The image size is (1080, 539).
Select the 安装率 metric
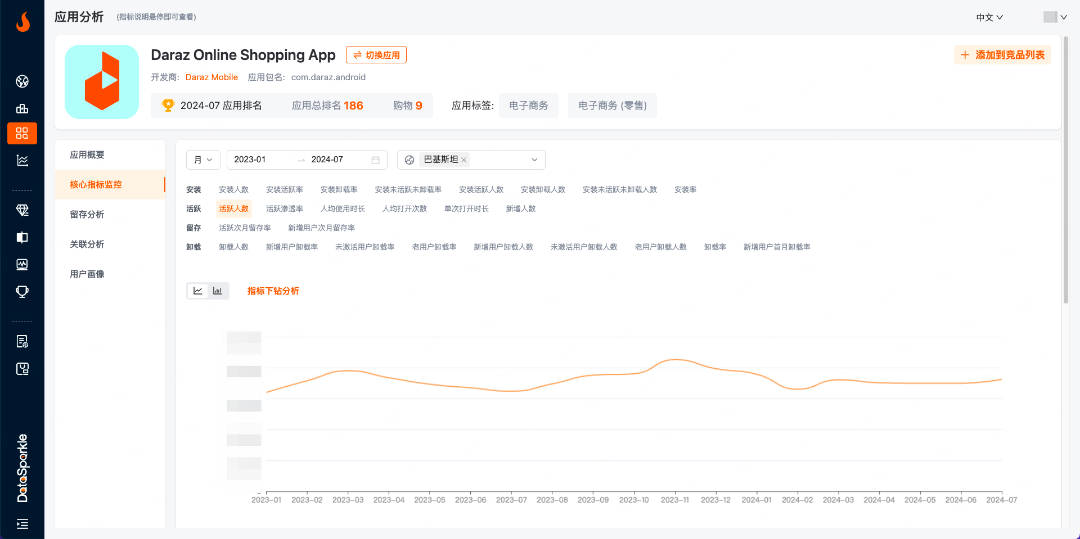point(685,189)
